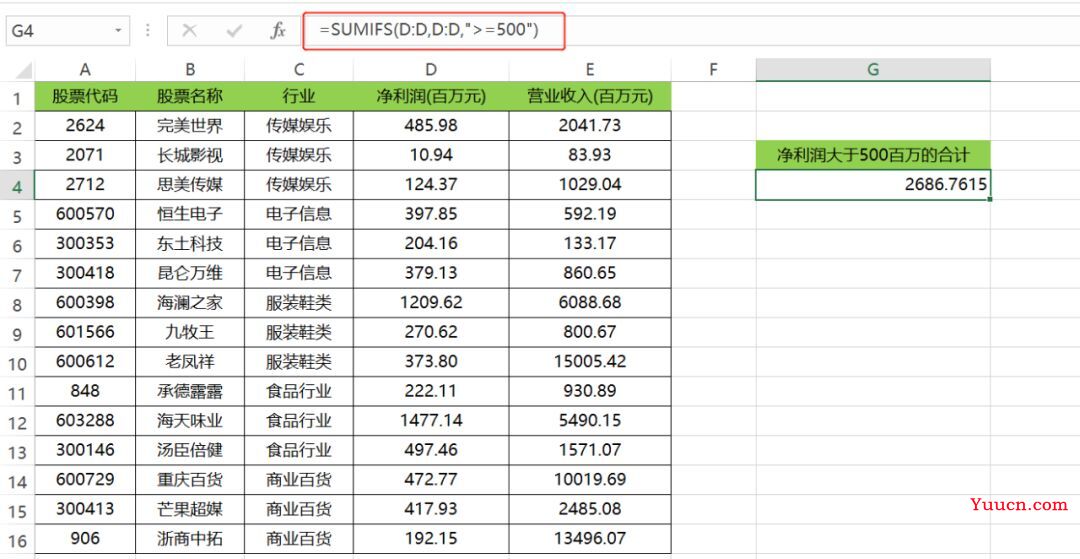Select row 4 header
Image resolution: width=1080 pixels, height=559 pixels.
pyautogui.click(x=18, y=185)
